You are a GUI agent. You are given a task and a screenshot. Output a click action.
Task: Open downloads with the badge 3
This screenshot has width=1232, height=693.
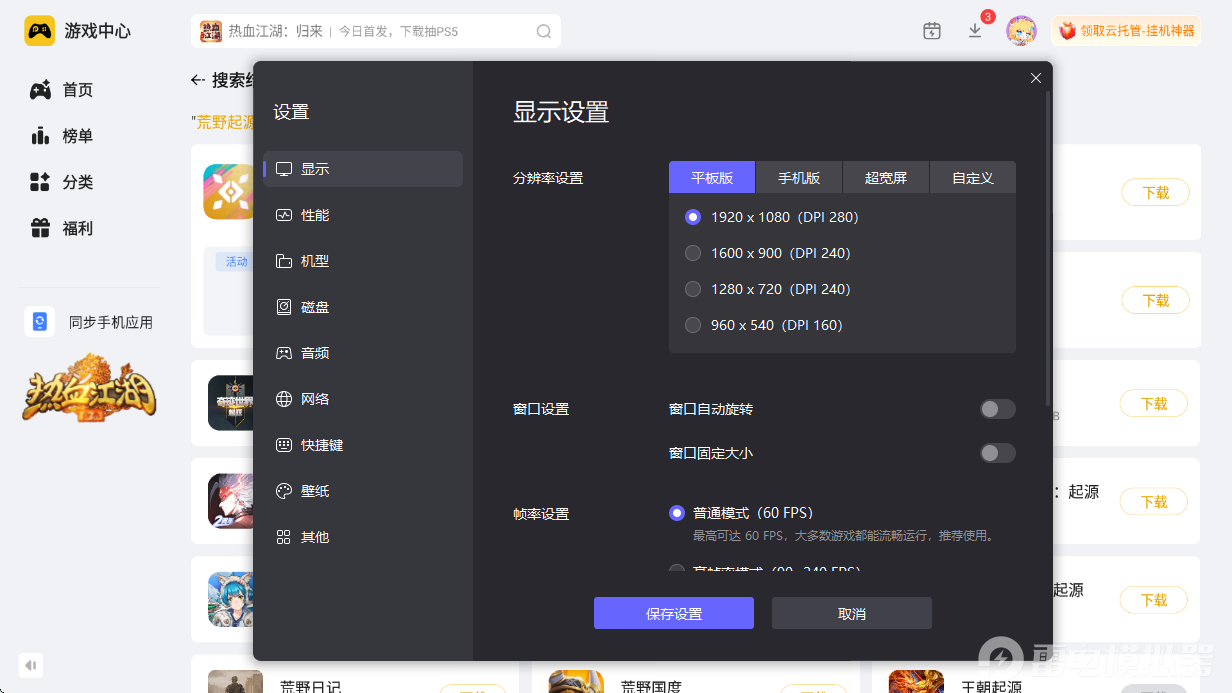tap(976, 31)
